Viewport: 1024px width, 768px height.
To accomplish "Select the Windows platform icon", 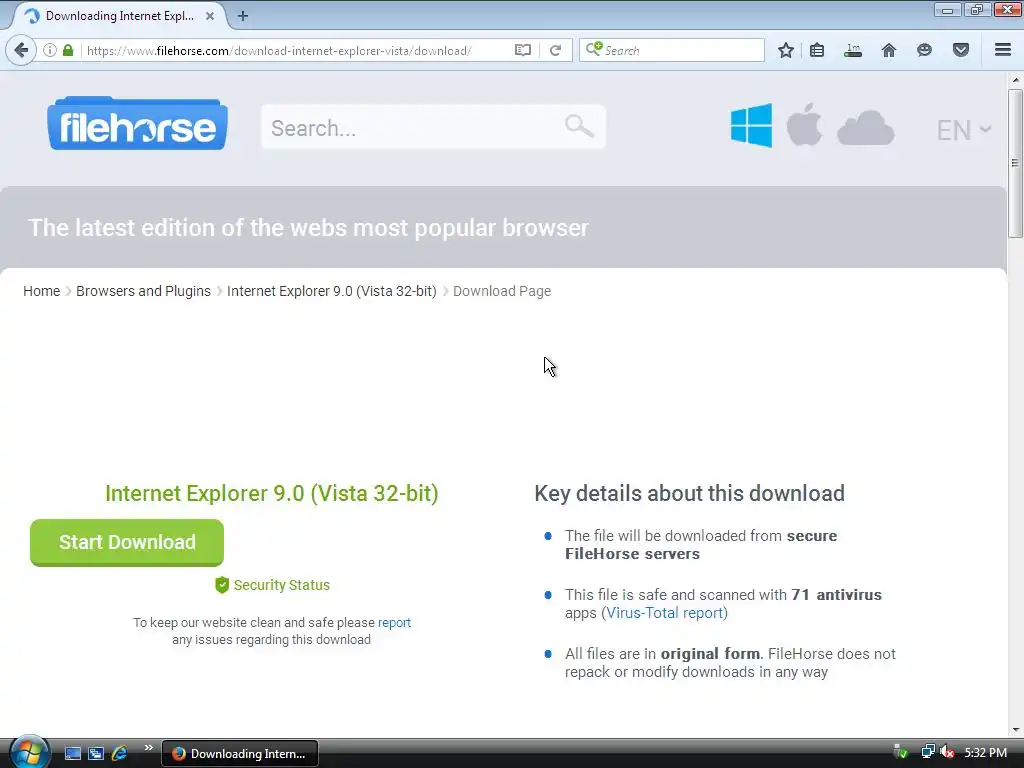I will click(751, 125).
